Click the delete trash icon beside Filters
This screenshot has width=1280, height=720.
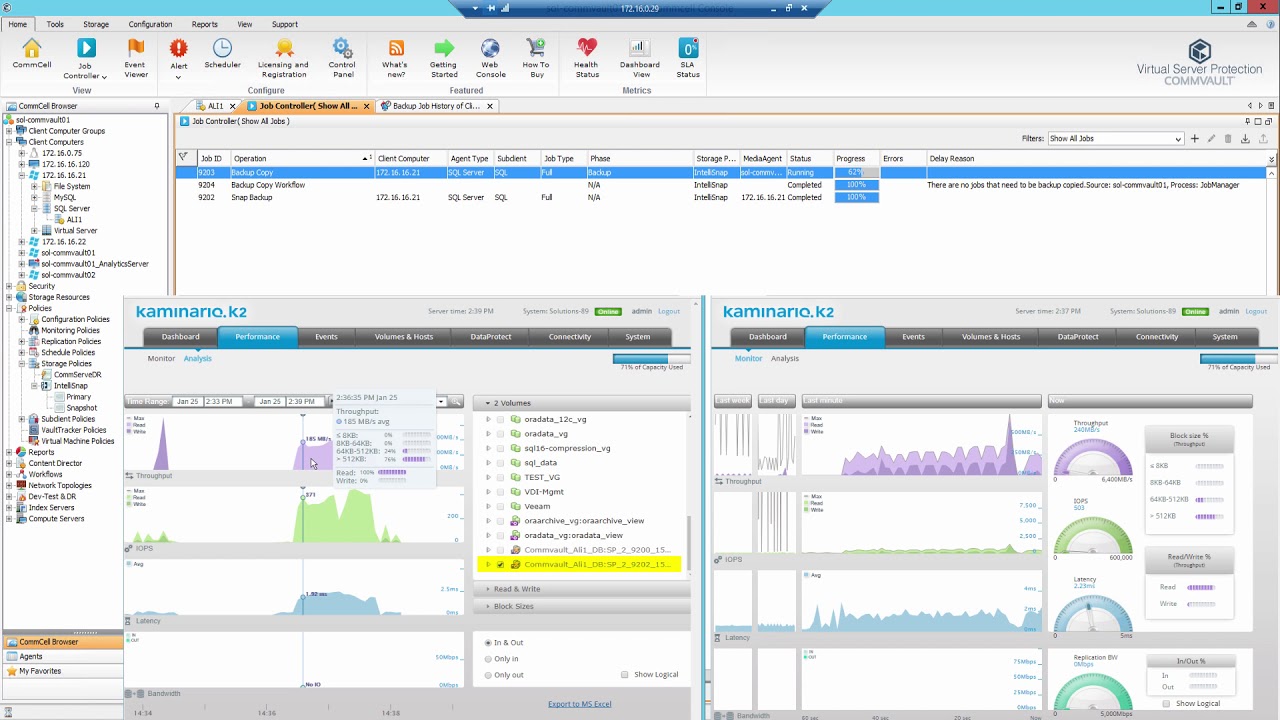point(1228,139)
